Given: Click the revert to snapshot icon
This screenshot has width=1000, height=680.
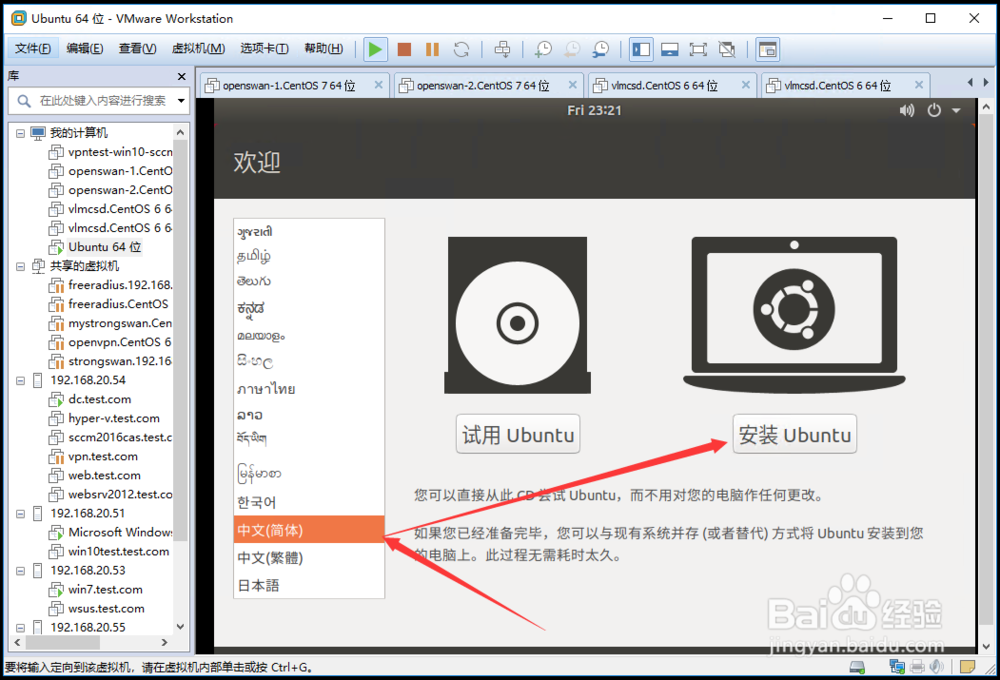Looking at the screenshot, I should (x=572, y=49).
